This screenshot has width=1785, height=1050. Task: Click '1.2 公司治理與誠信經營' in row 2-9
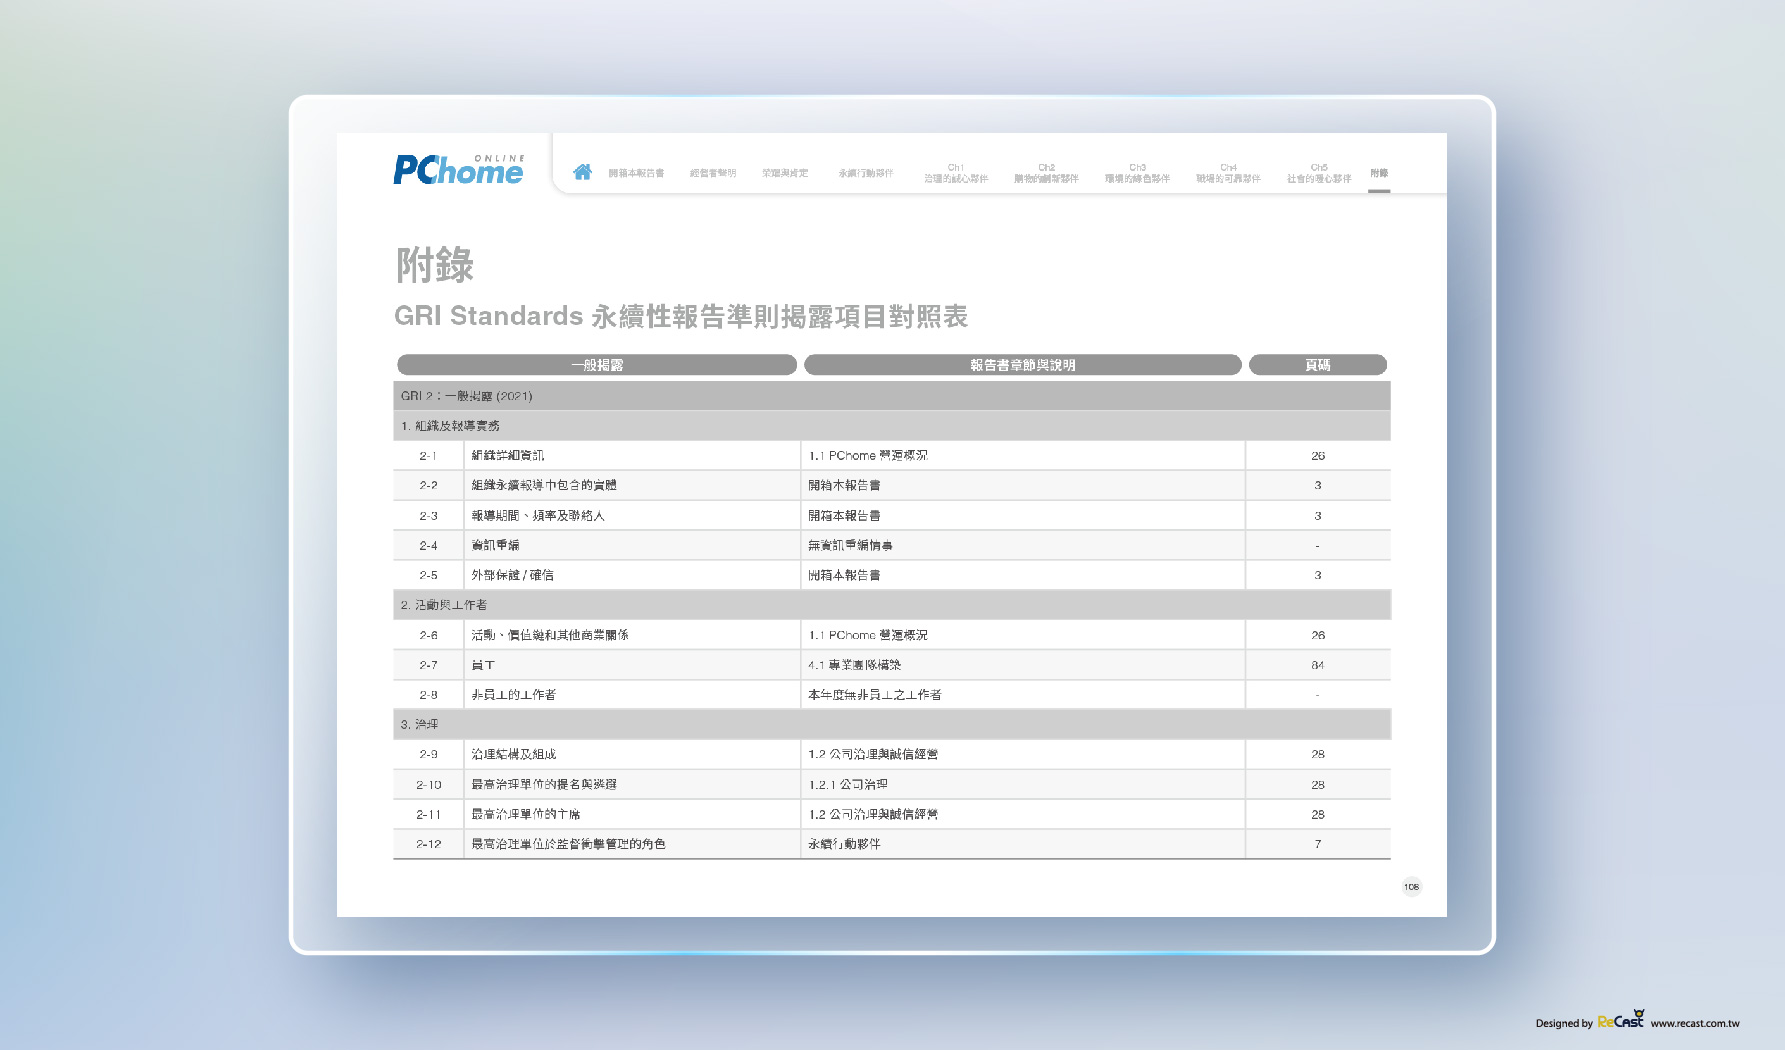[873, 754]
